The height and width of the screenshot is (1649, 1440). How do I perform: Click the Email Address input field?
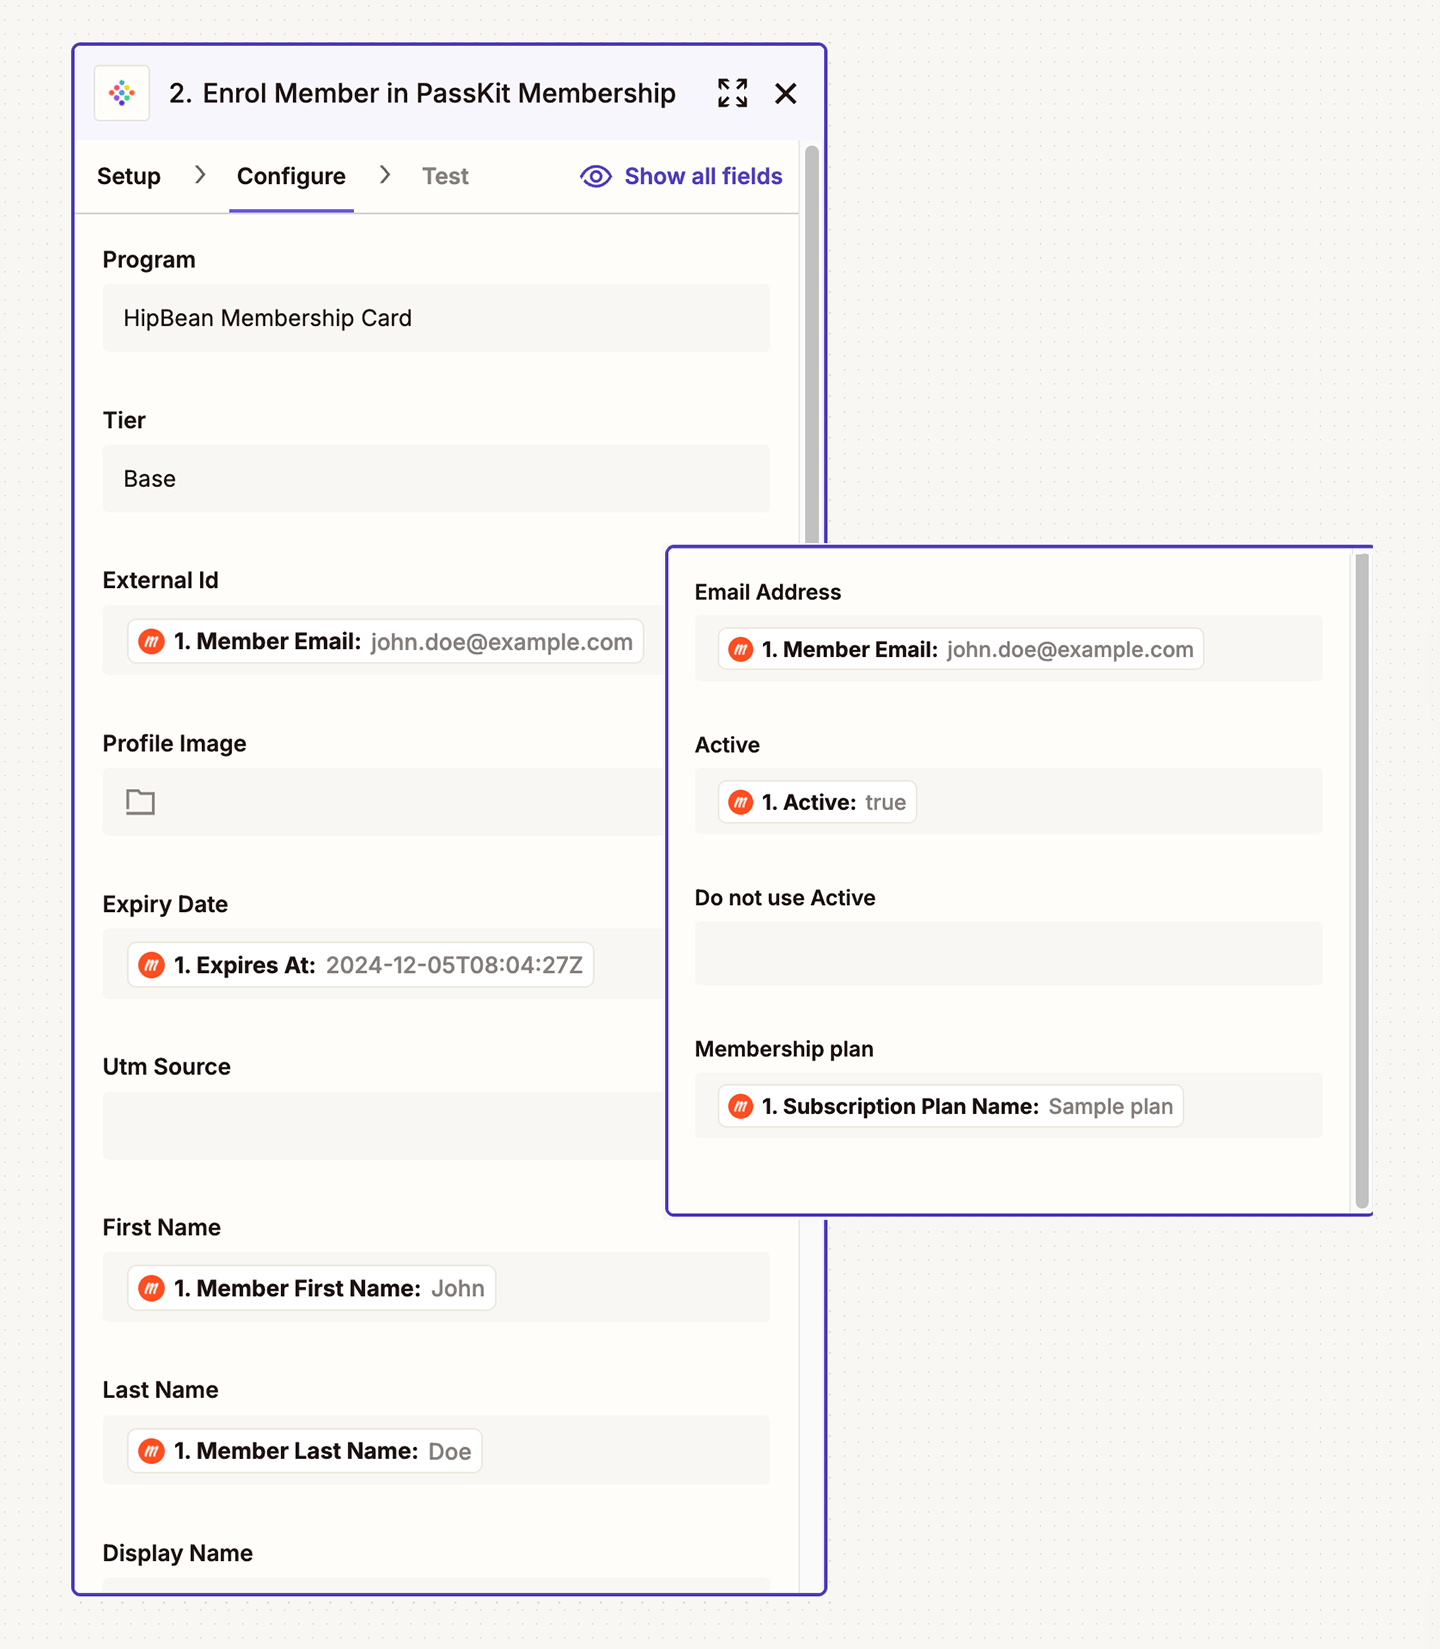pos(1008,649)
